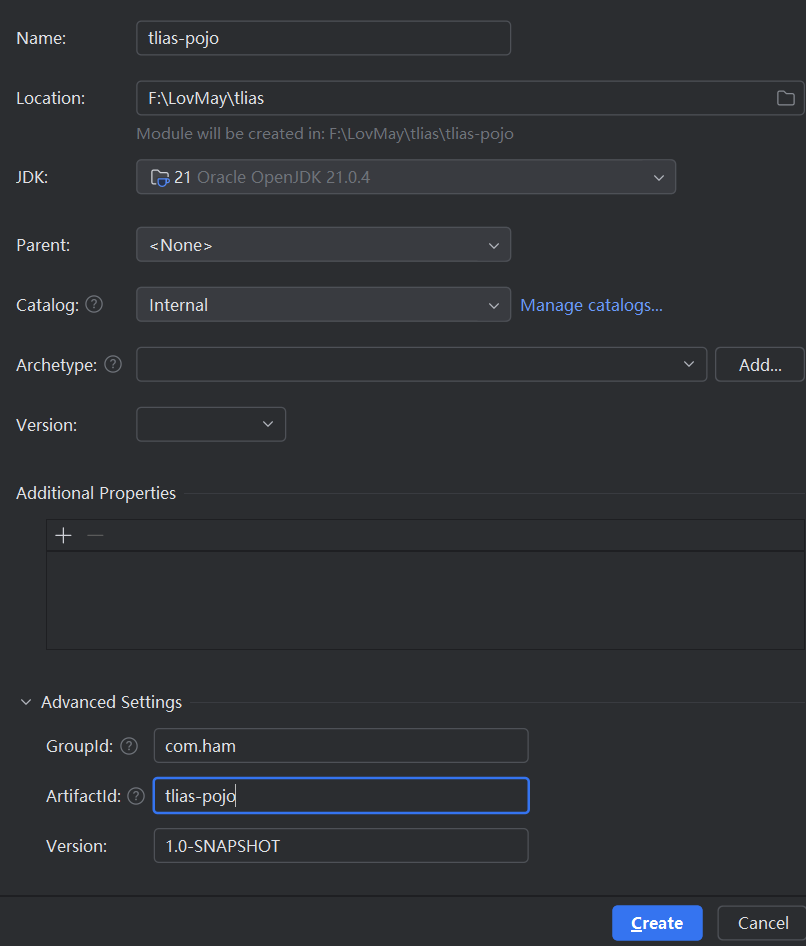Click the browse folder icon in Location
This screenshot has height=946, width=806.
(x=786, y=98)
